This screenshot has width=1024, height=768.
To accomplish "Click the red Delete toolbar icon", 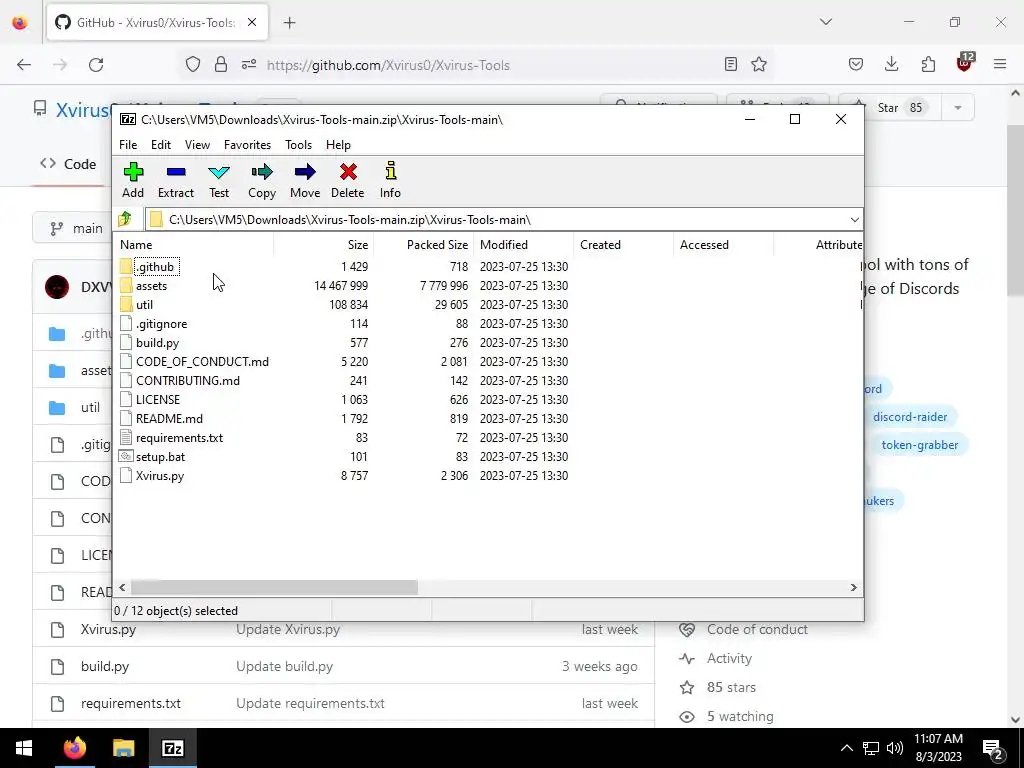I will pyautogui.click(x=347, y=180).
